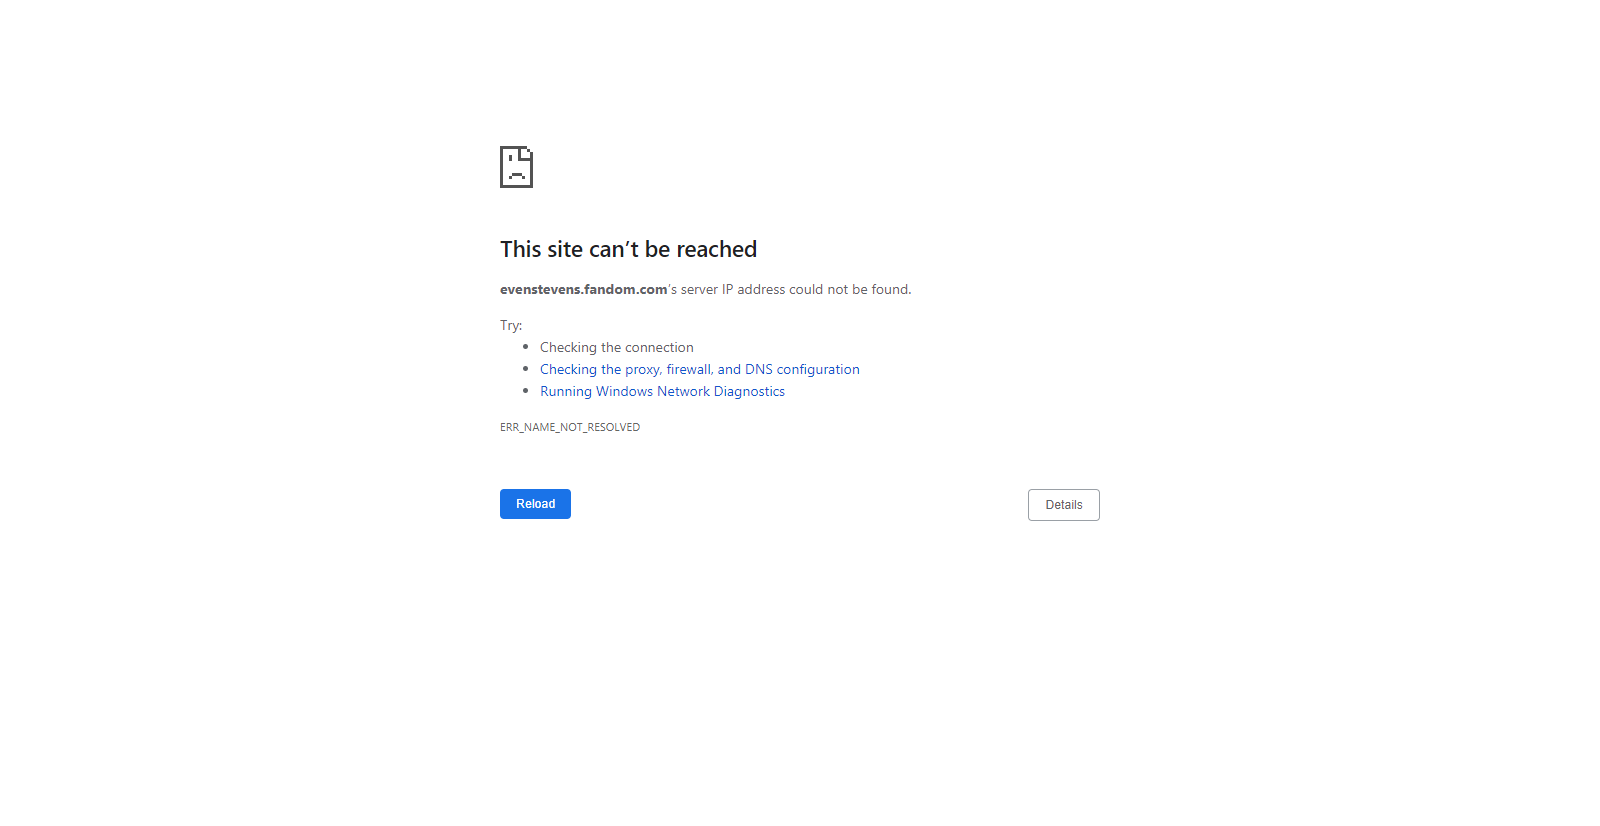Click the bold evenstevens.fandom.com domain text
Screen dimensions: 1600x826
[584, 289]
